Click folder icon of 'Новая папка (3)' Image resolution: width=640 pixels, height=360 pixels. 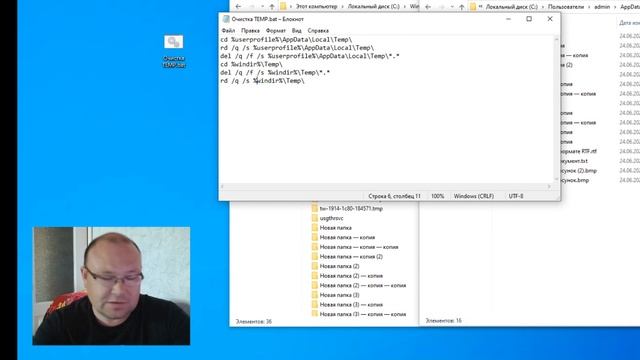click(315, 295)
